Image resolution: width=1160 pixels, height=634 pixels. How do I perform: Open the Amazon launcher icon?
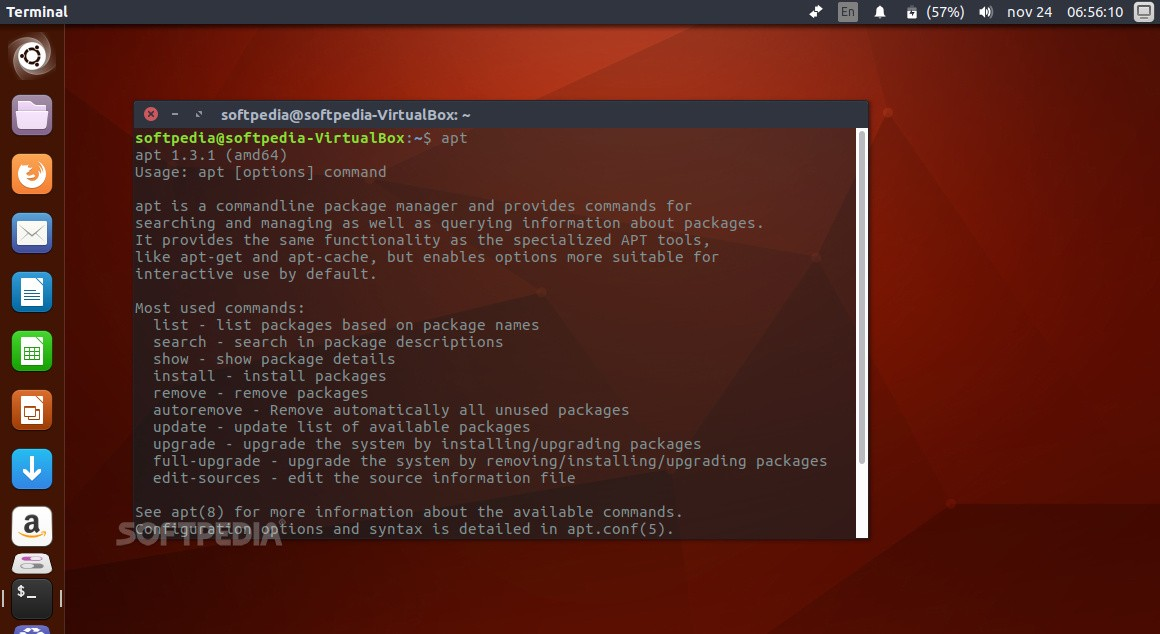click(x=32, y=526)
